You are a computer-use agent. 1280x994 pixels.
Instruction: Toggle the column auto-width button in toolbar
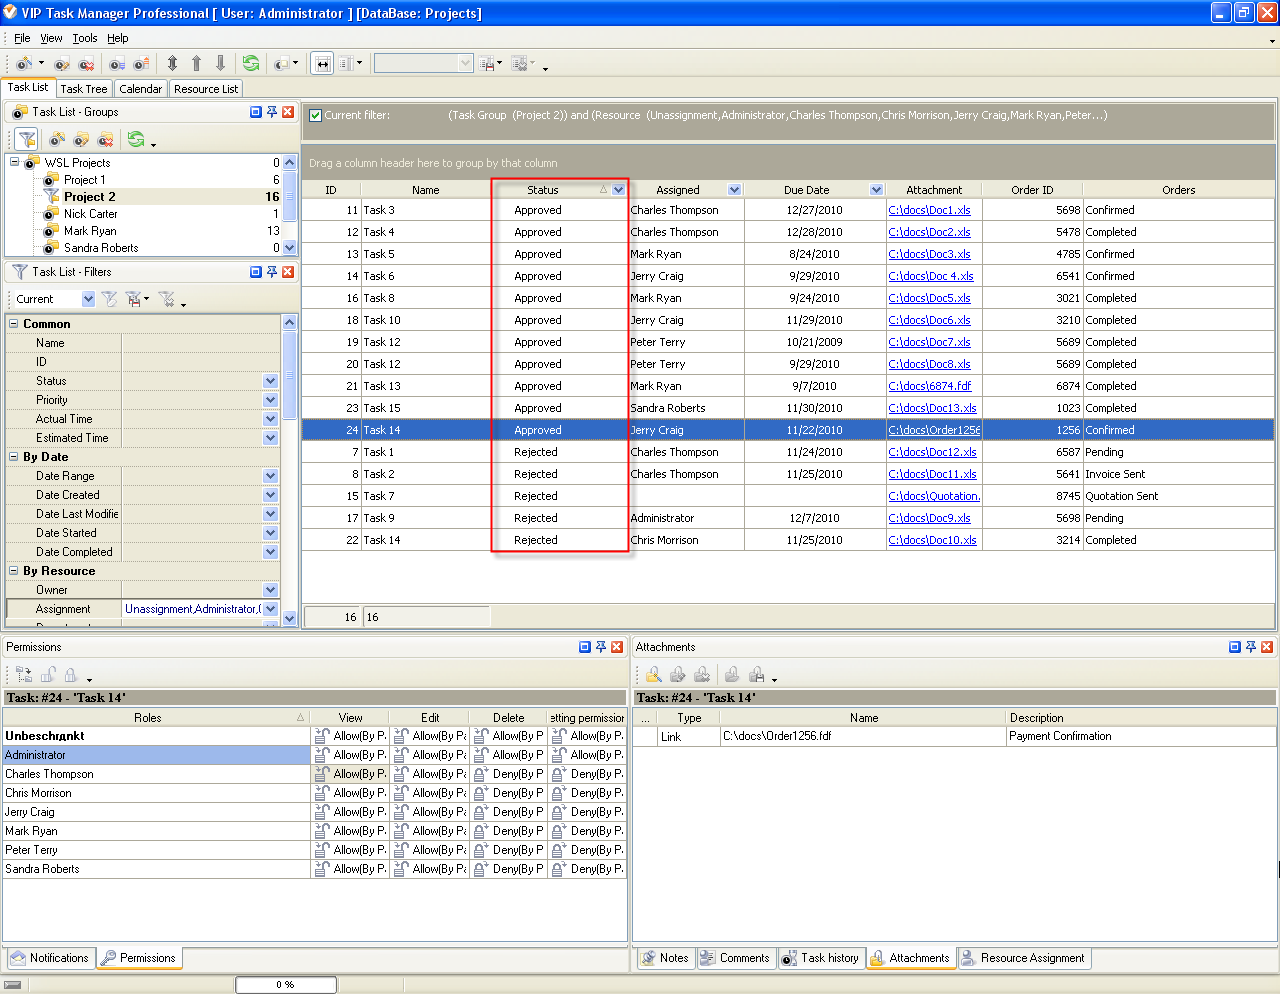click(322, 63)
